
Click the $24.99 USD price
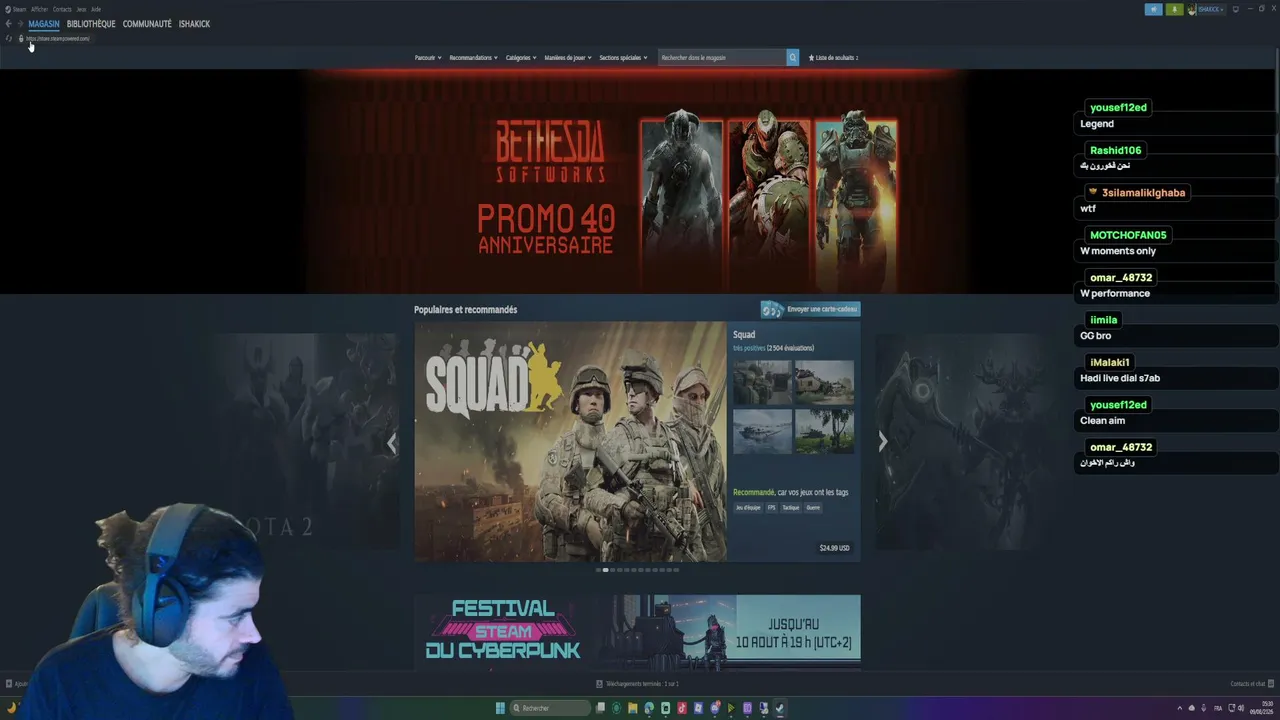[834, 548]
